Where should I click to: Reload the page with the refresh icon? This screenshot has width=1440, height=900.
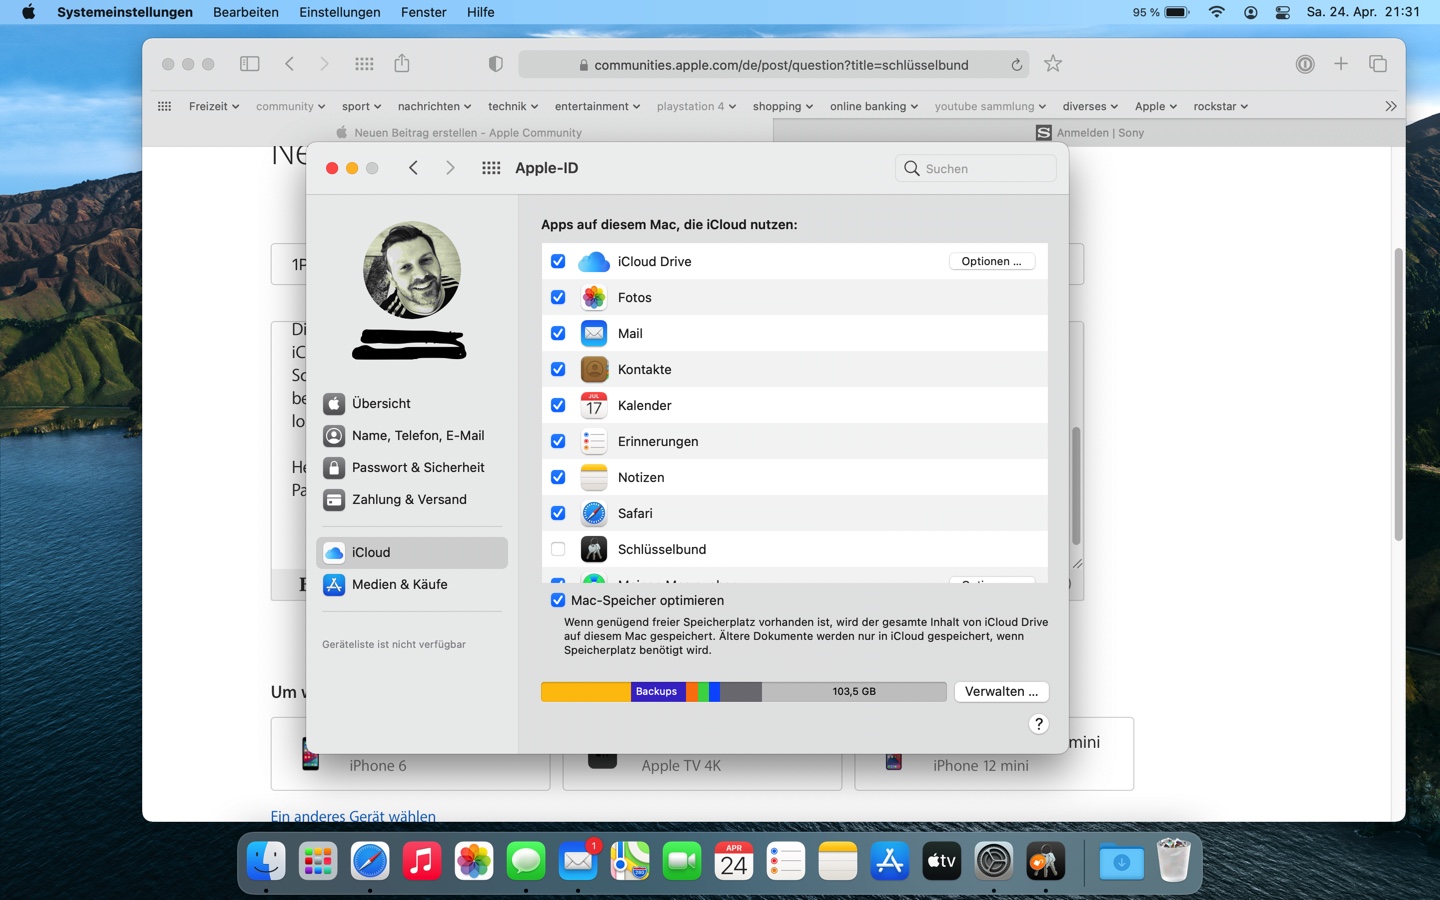pyautogui.click(x=1016, y=65)
